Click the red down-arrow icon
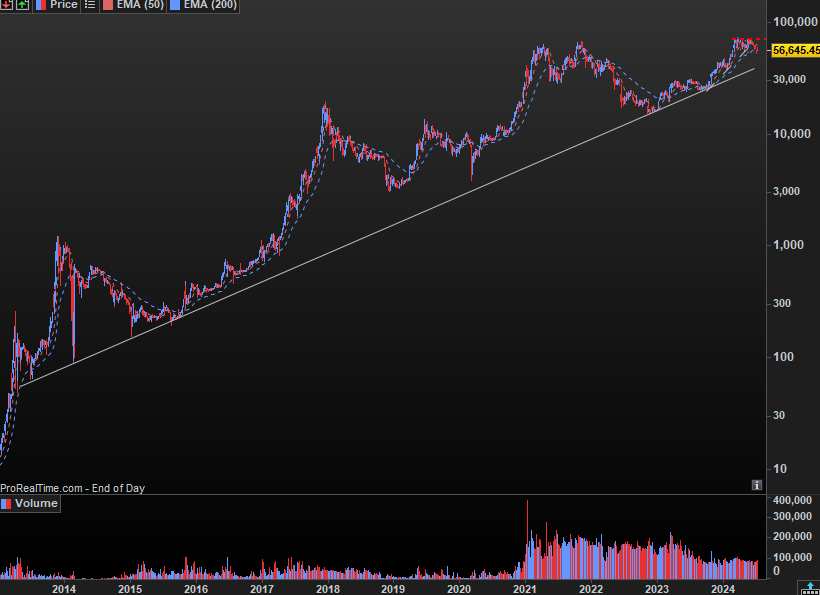This screenshot has height=595, width=820. coord(6,5)
